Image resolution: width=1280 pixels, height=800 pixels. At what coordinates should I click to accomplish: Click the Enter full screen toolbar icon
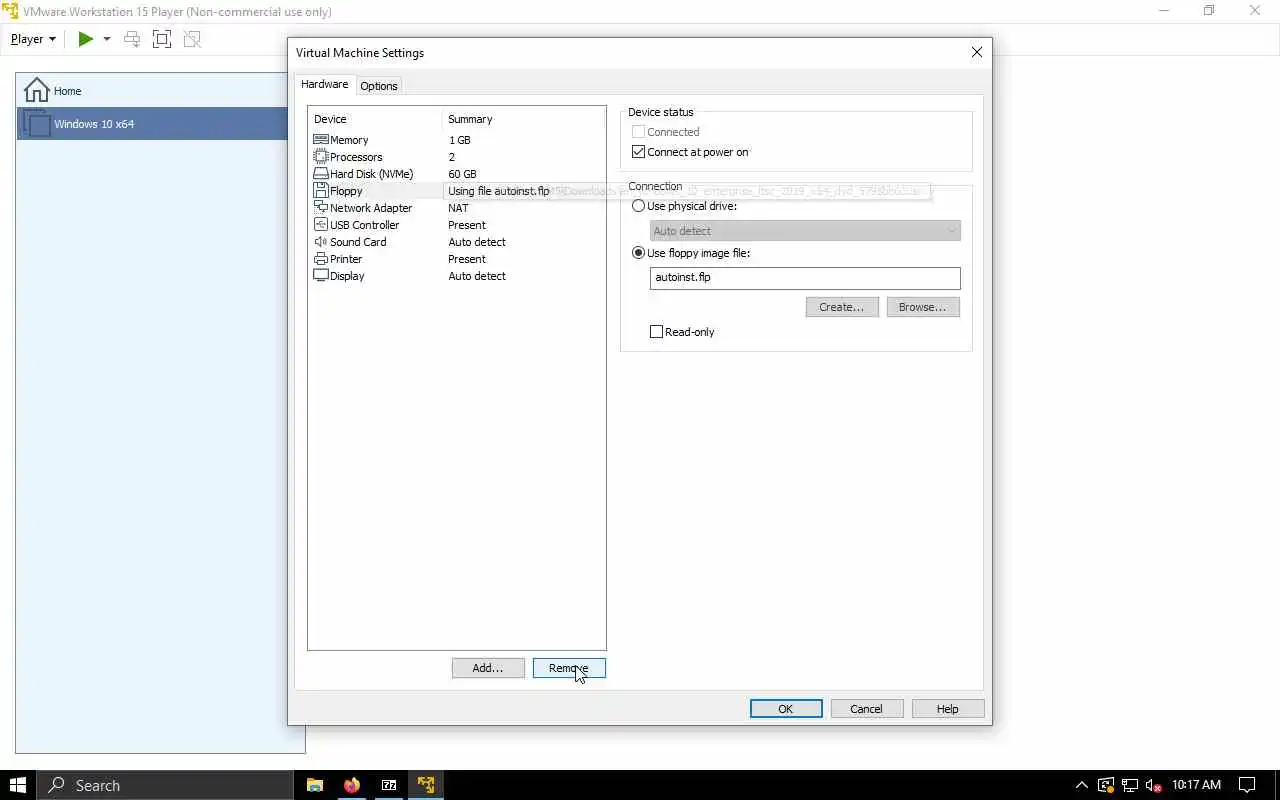pos(162,39)
